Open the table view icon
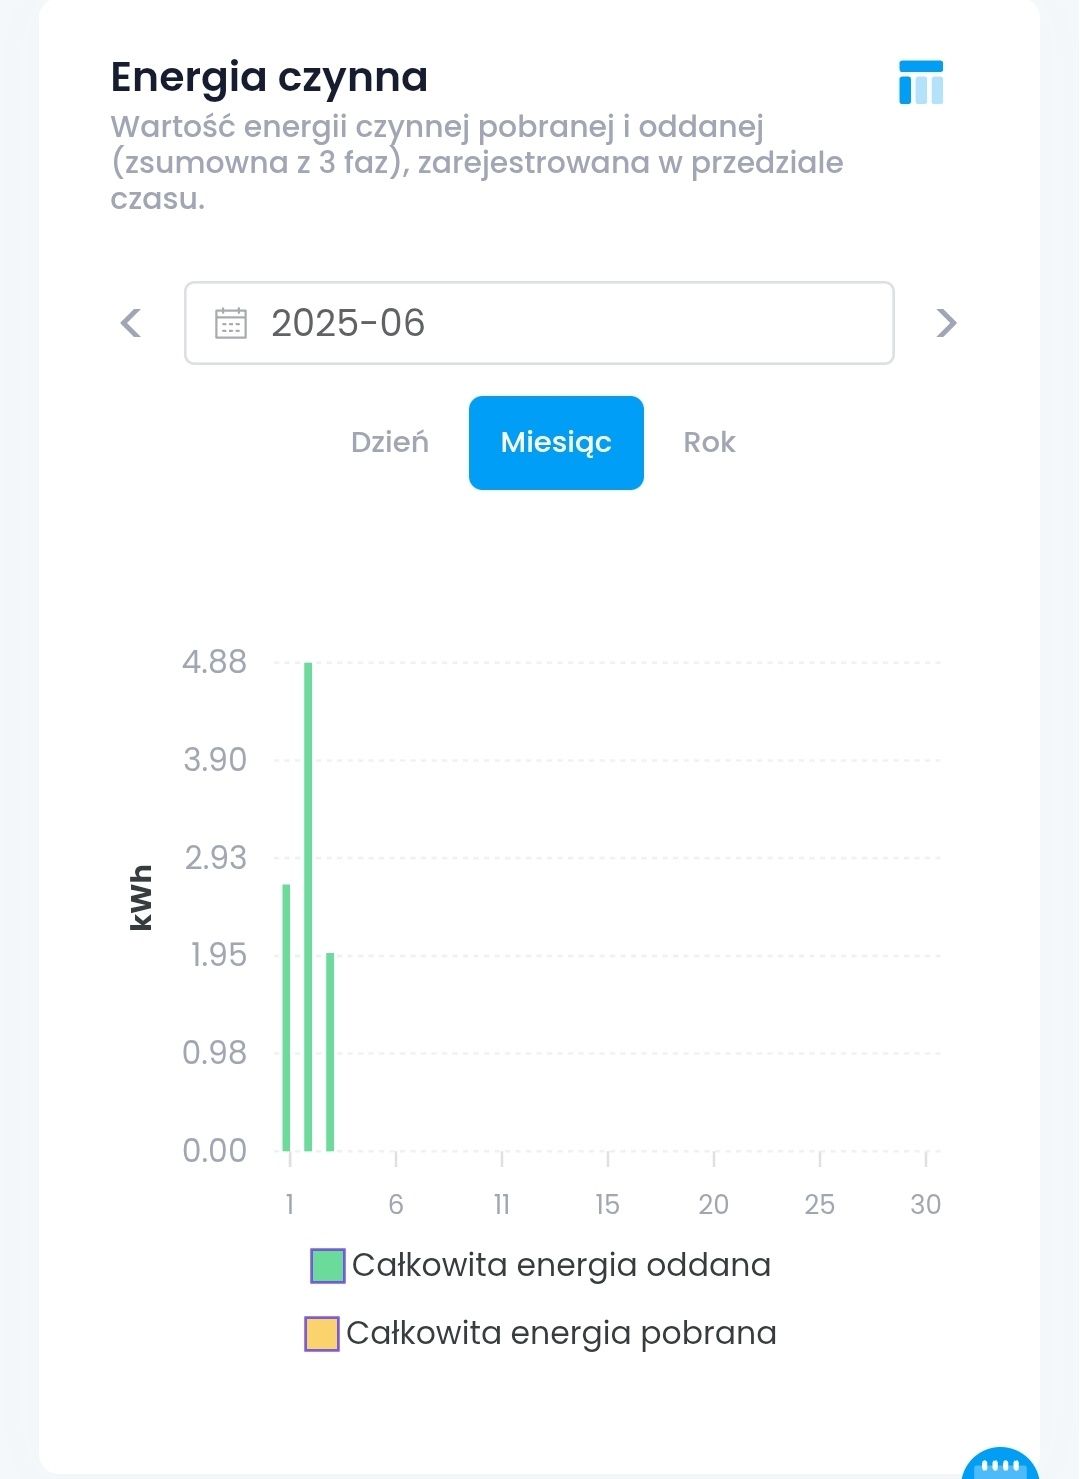The width and height of the screenshot is (1080, 1479). tap(921, 82)
